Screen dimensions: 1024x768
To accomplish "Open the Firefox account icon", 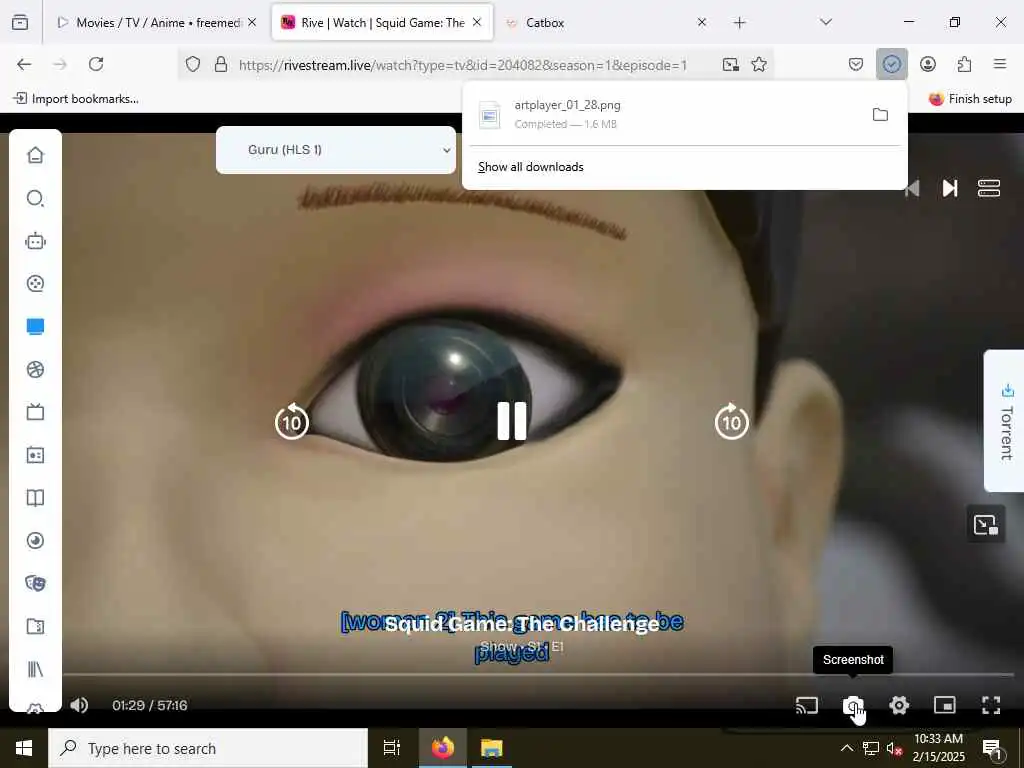I will click(928, 64).
